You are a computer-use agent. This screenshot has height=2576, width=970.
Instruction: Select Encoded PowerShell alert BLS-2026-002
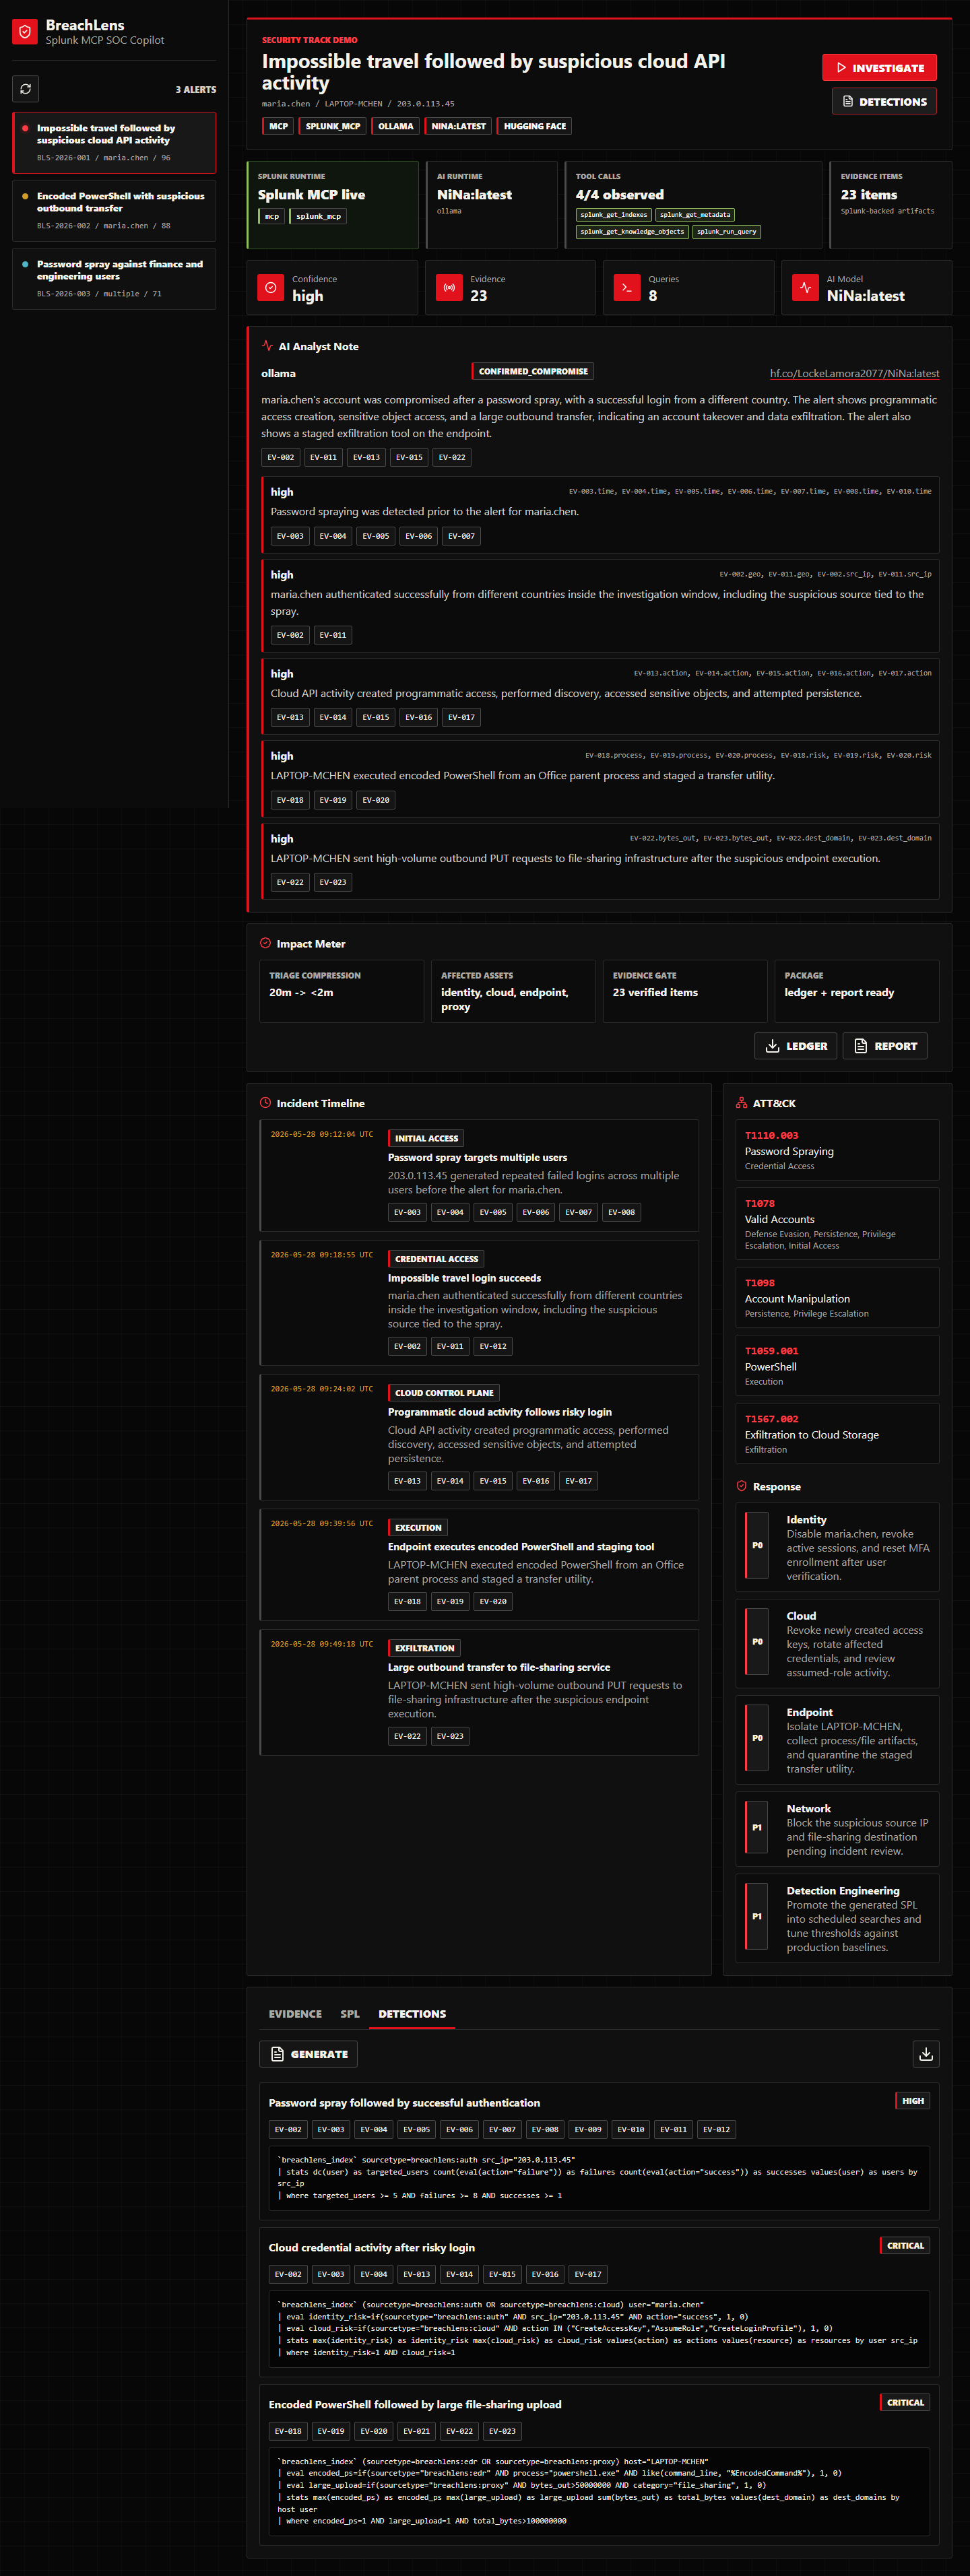point(114,211)
